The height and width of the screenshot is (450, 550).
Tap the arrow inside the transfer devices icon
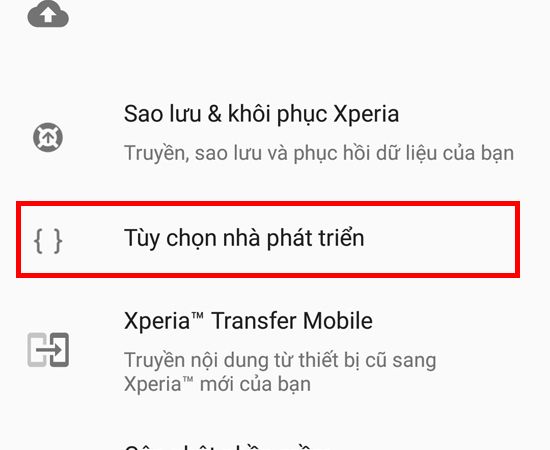click(x=49, y=350)
